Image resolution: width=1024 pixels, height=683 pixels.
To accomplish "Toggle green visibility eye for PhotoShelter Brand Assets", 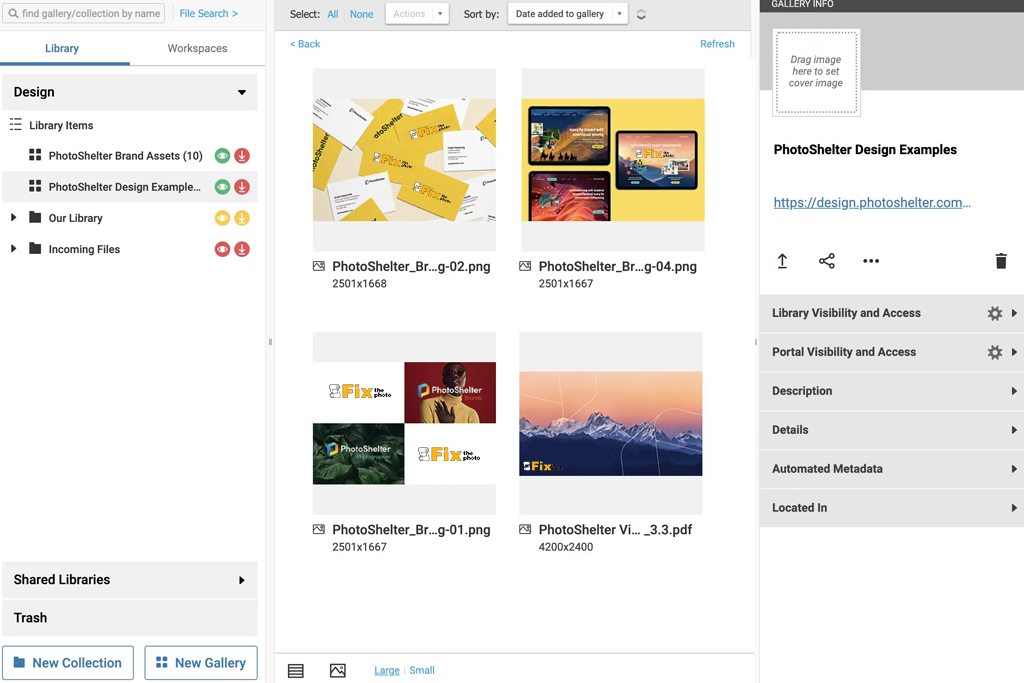I will (x=222, y=156).
